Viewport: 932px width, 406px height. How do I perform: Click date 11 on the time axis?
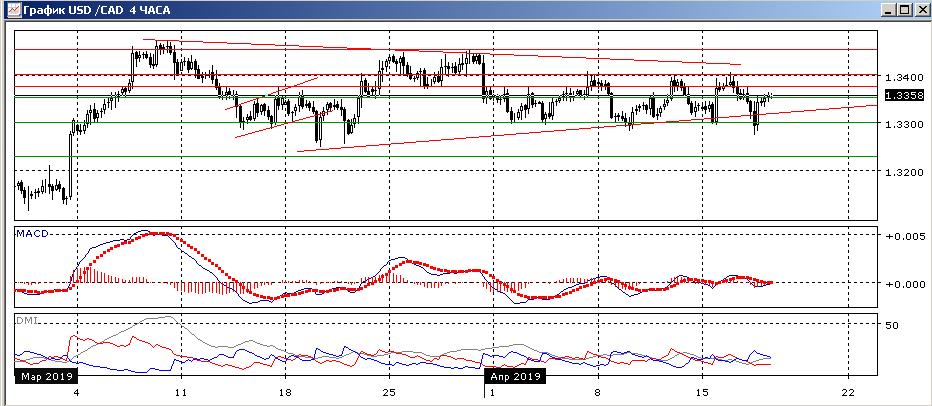point(180,391)
